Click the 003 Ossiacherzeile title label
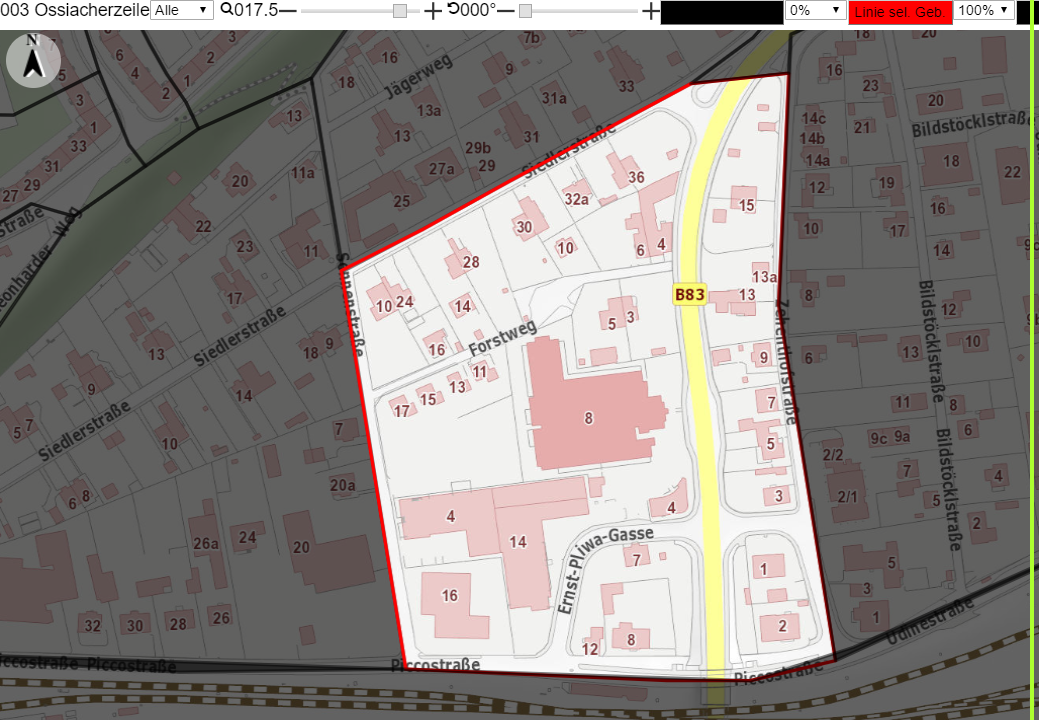This screenshot has width=1039, height=720. (75, 10)
